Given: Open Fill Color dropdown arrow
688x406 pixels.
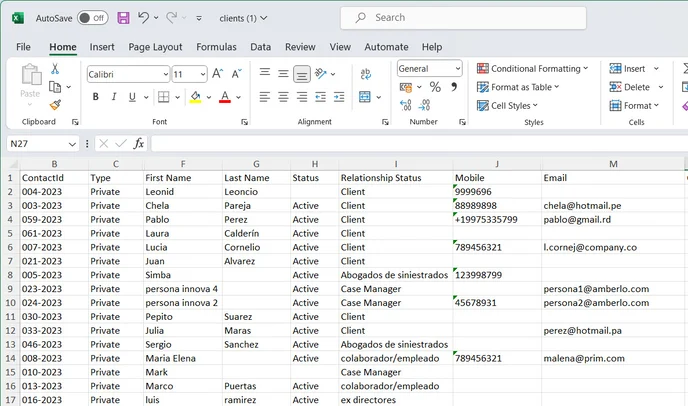Looking at the screenshot, I should 209,97.
